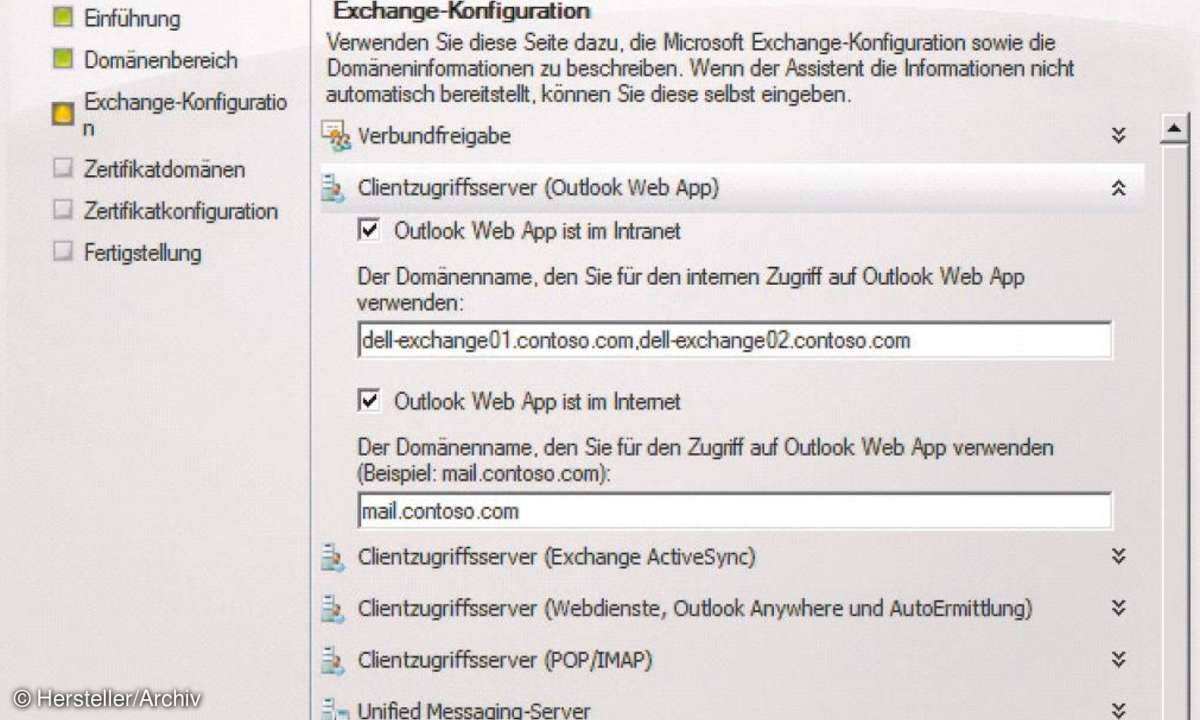The width and height of the screenshot is (1200, 720).
Task: Click the Exchange ActiveSync server icon
Action: 333,557
